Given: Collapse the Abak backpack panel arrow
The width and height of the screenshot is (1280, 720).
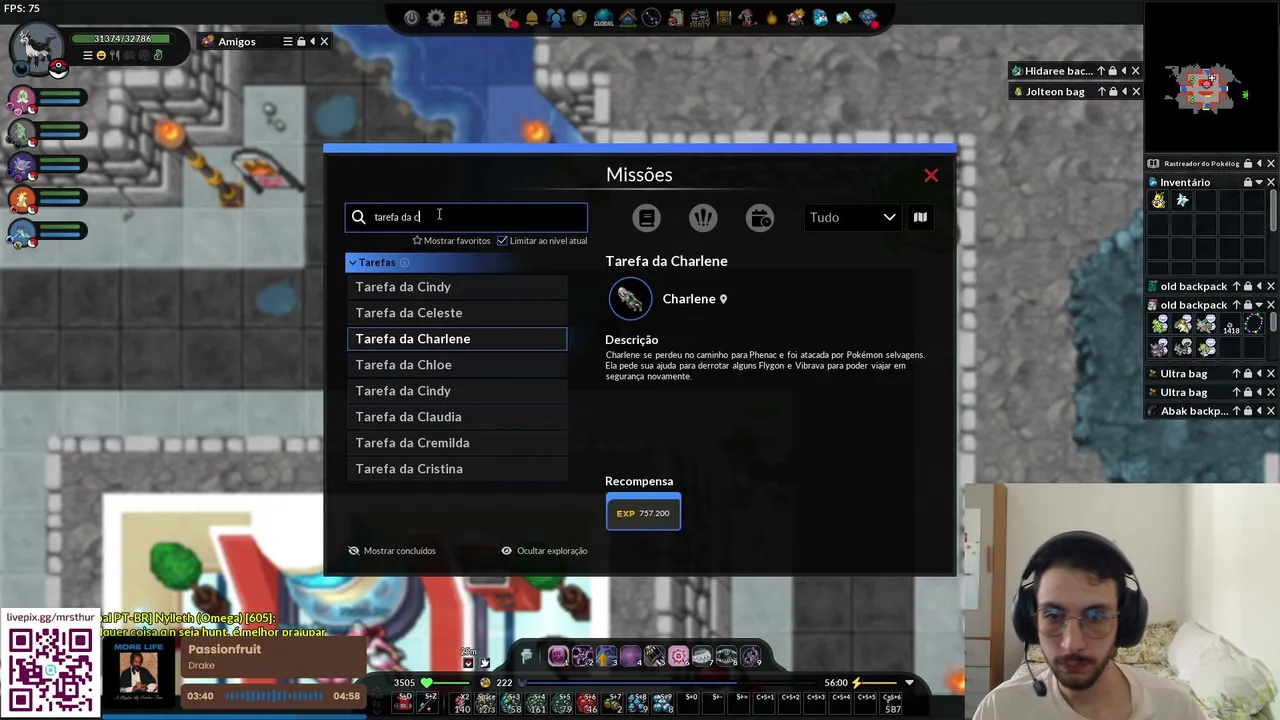Looking at the screenshot, I should [x=1259, y=411].
